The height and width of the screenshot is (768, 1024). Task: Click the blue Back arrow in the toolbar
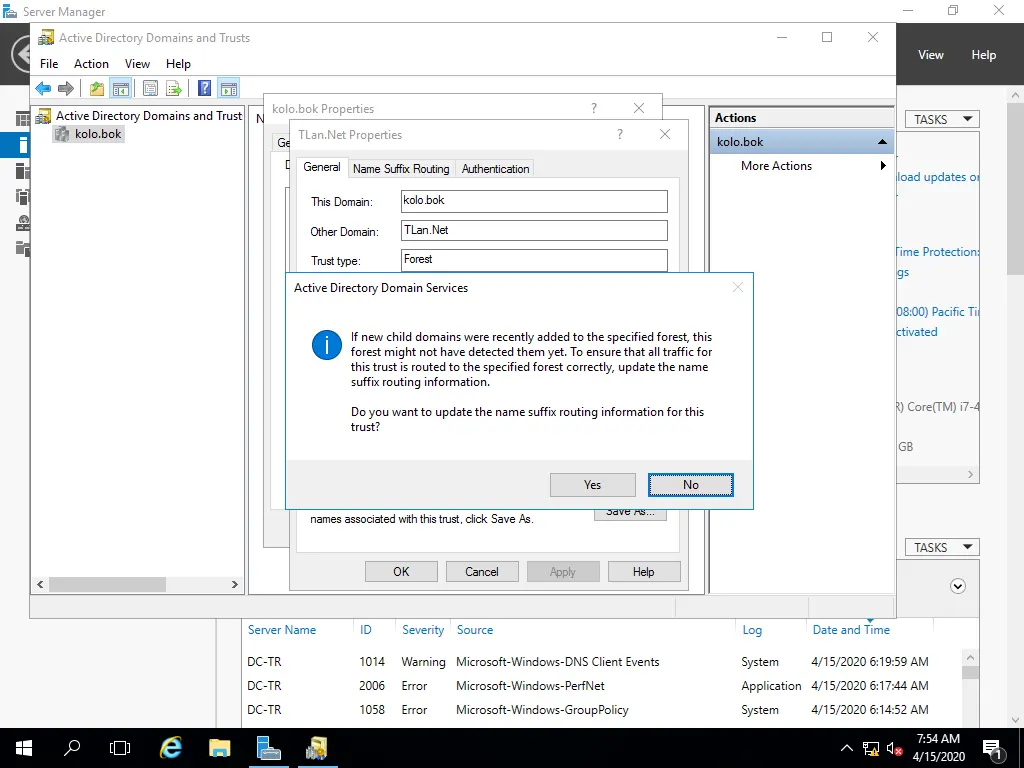pos(44,88)
